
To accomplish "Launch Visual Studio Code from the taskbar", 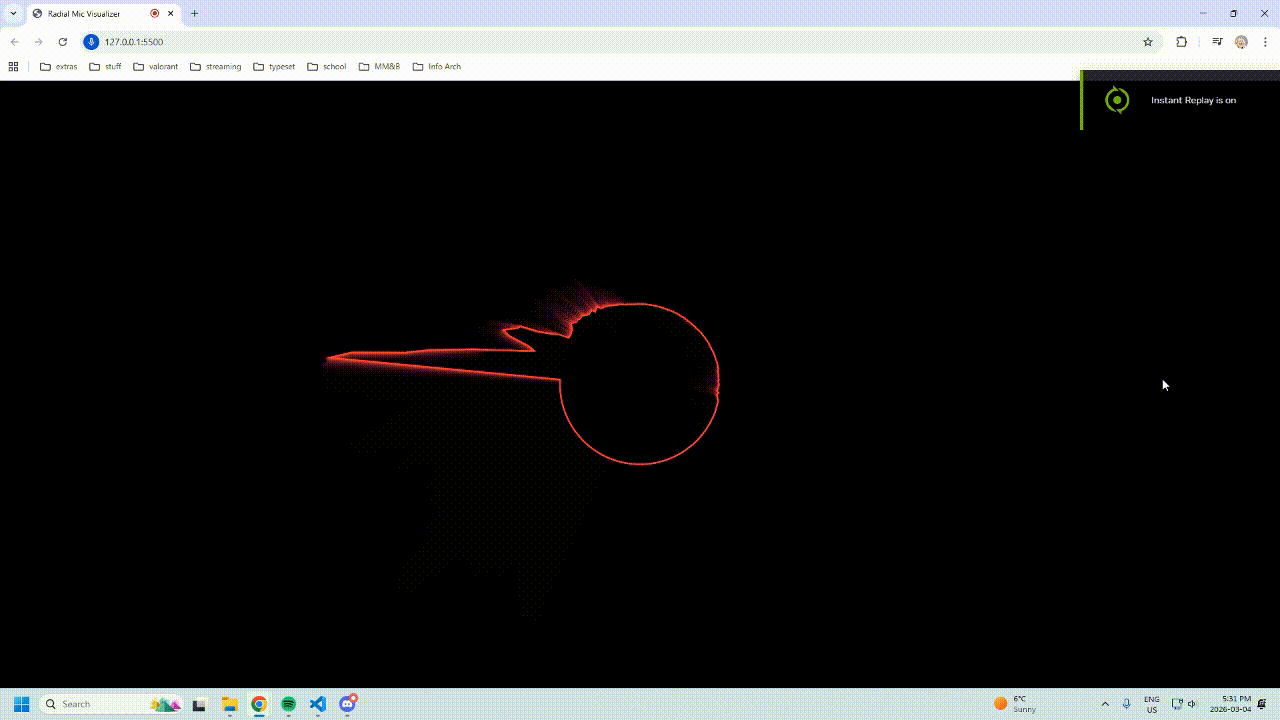I will pos(318,704).
